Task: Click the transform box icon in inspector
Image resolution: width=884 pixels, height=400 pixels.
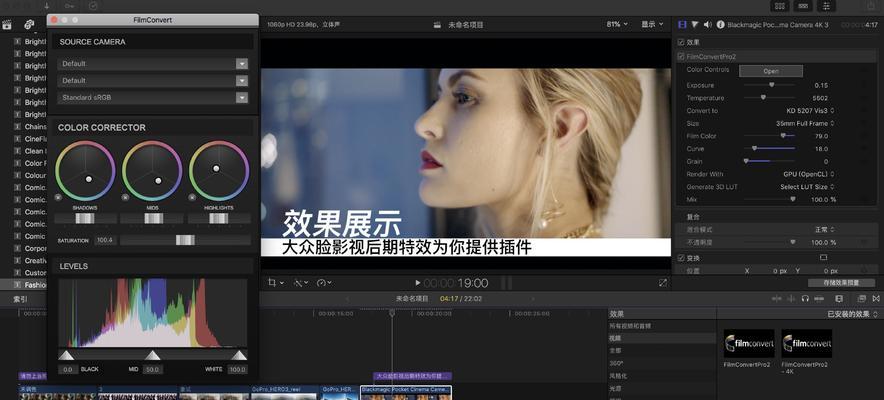Action: point(823,257)
